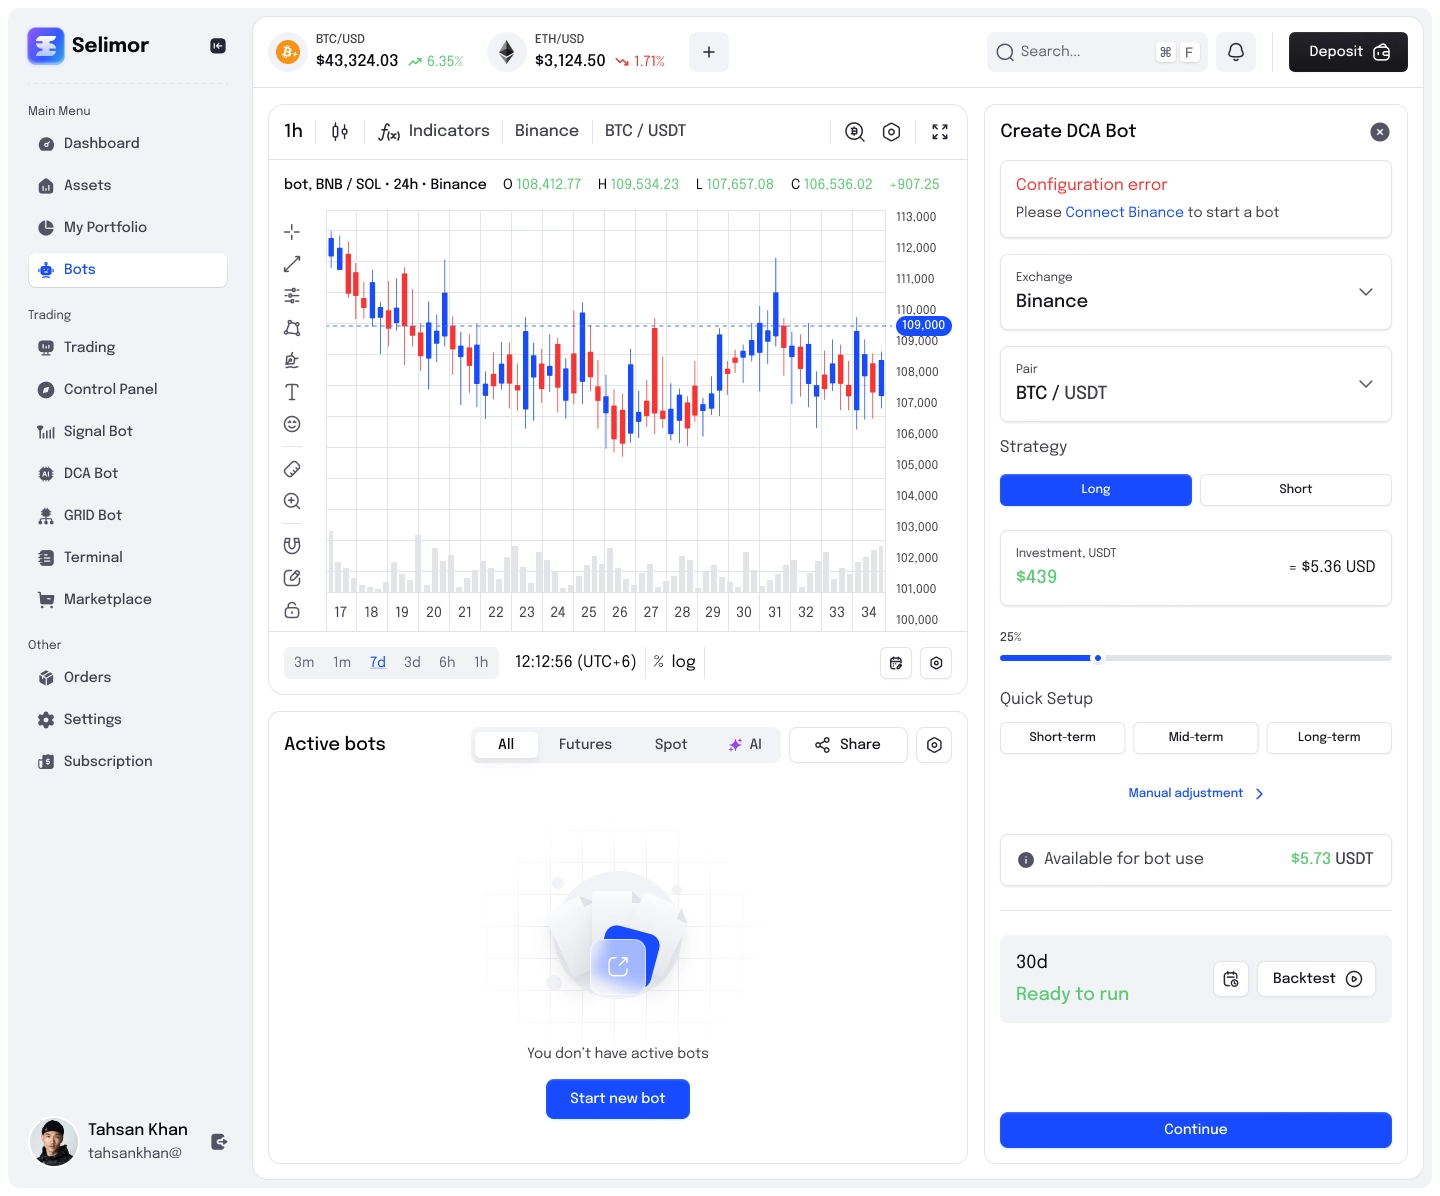Collapse the sidebar with toggle icon
This screenshot has width=1440, height=1196.
pos(218,46)
